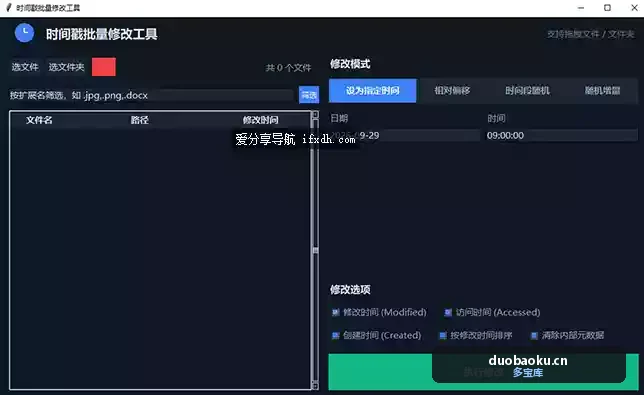This screenshot has height=395, width=644.
Task: Maximize the window
Action: (607, 8)
